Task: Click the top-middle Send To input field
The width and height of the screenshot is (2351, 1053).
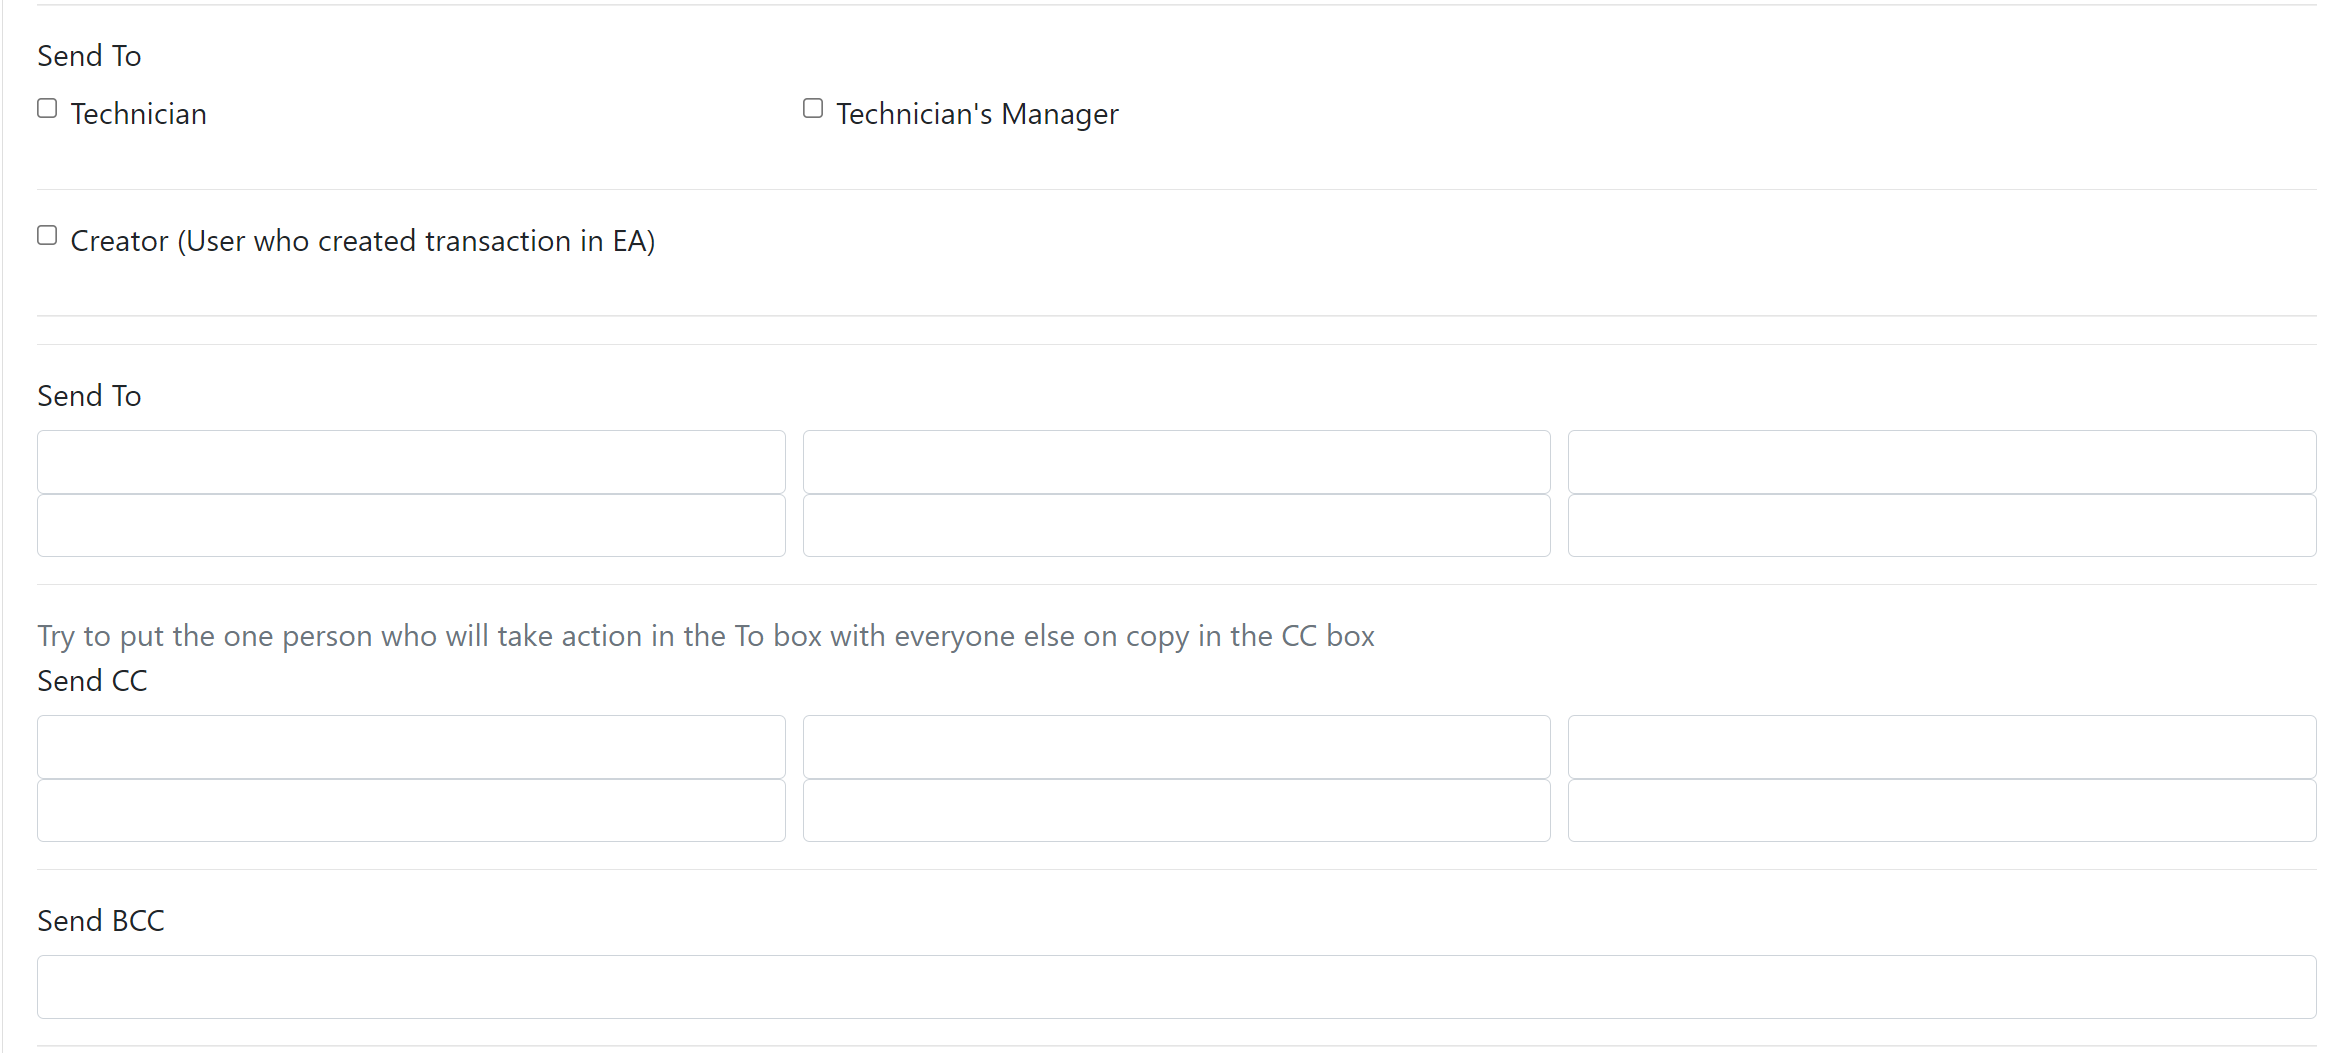Action: click(x=1177, y=462)
